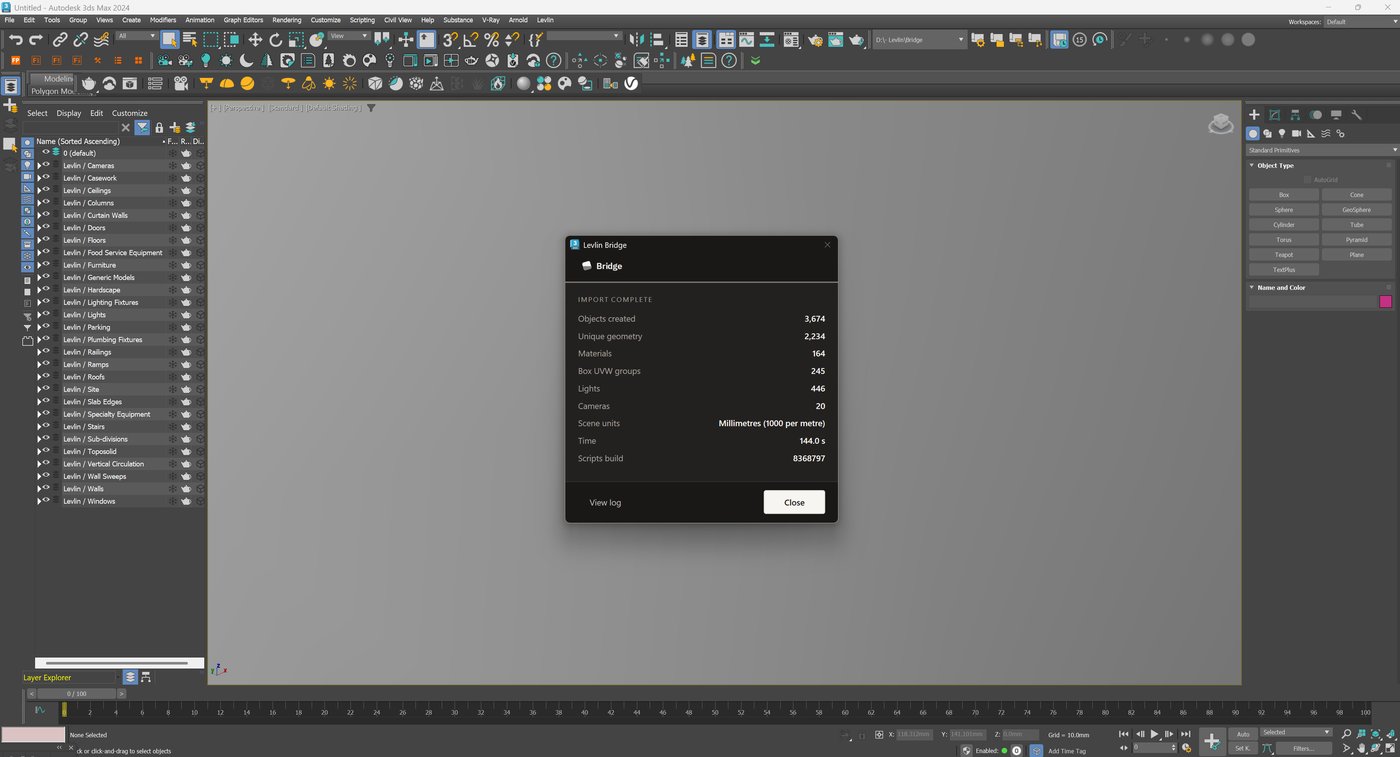Clear the Layer Explorer search filter
1400x757 pixels.
pyautogui.click(x=125, y=128)
